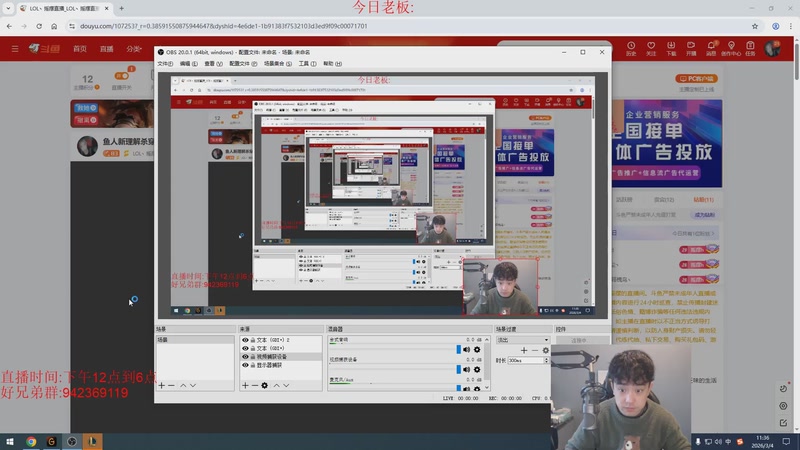Image resolution: width=800 pixels, height=450 pixels.
Task: Open desktop audio mixer settings gear
Action: click(477, 349)
